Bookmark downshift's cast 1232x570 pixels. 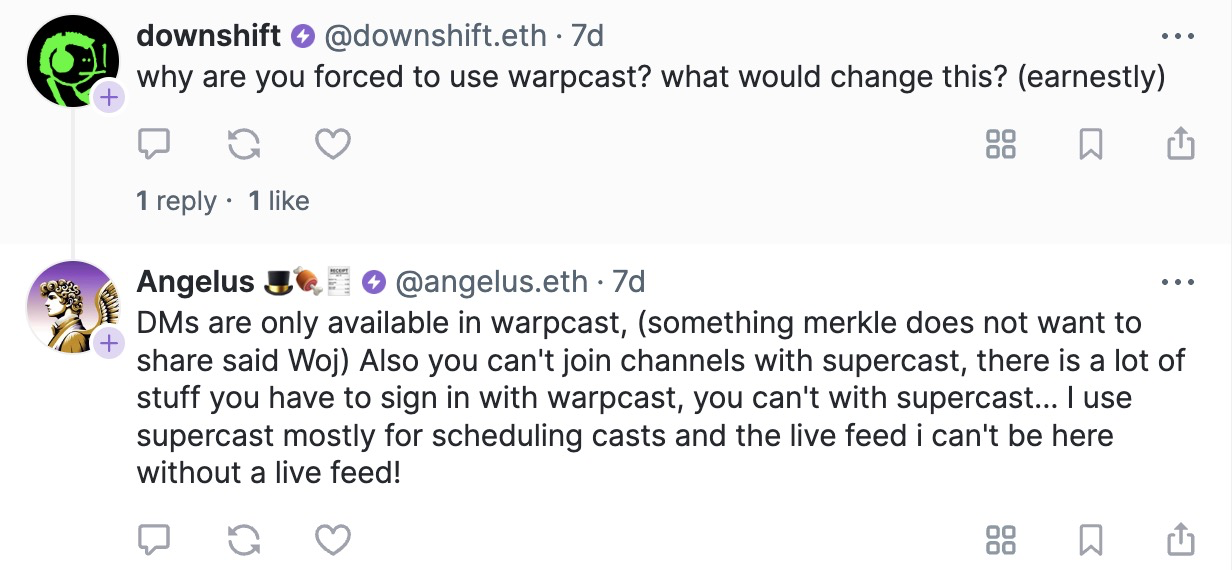pos(1091,146)
